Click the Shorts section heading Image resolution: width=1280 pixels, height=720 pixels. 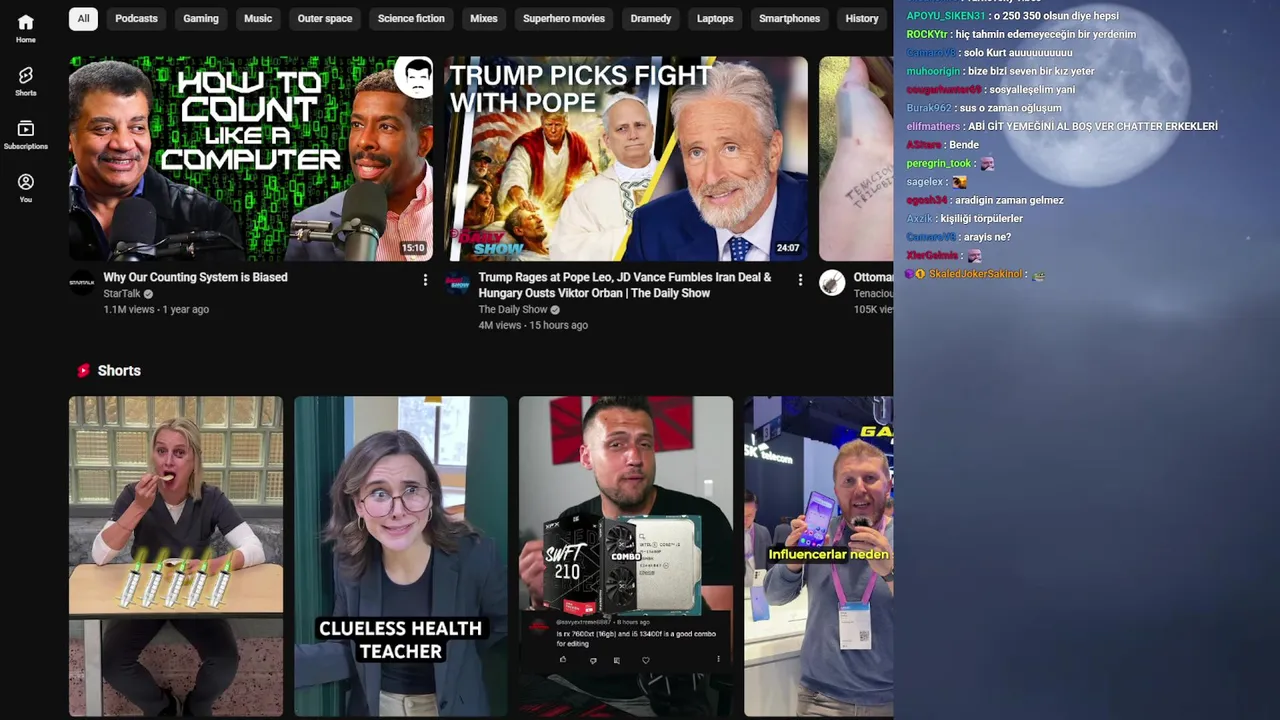[x=119, y=370]
